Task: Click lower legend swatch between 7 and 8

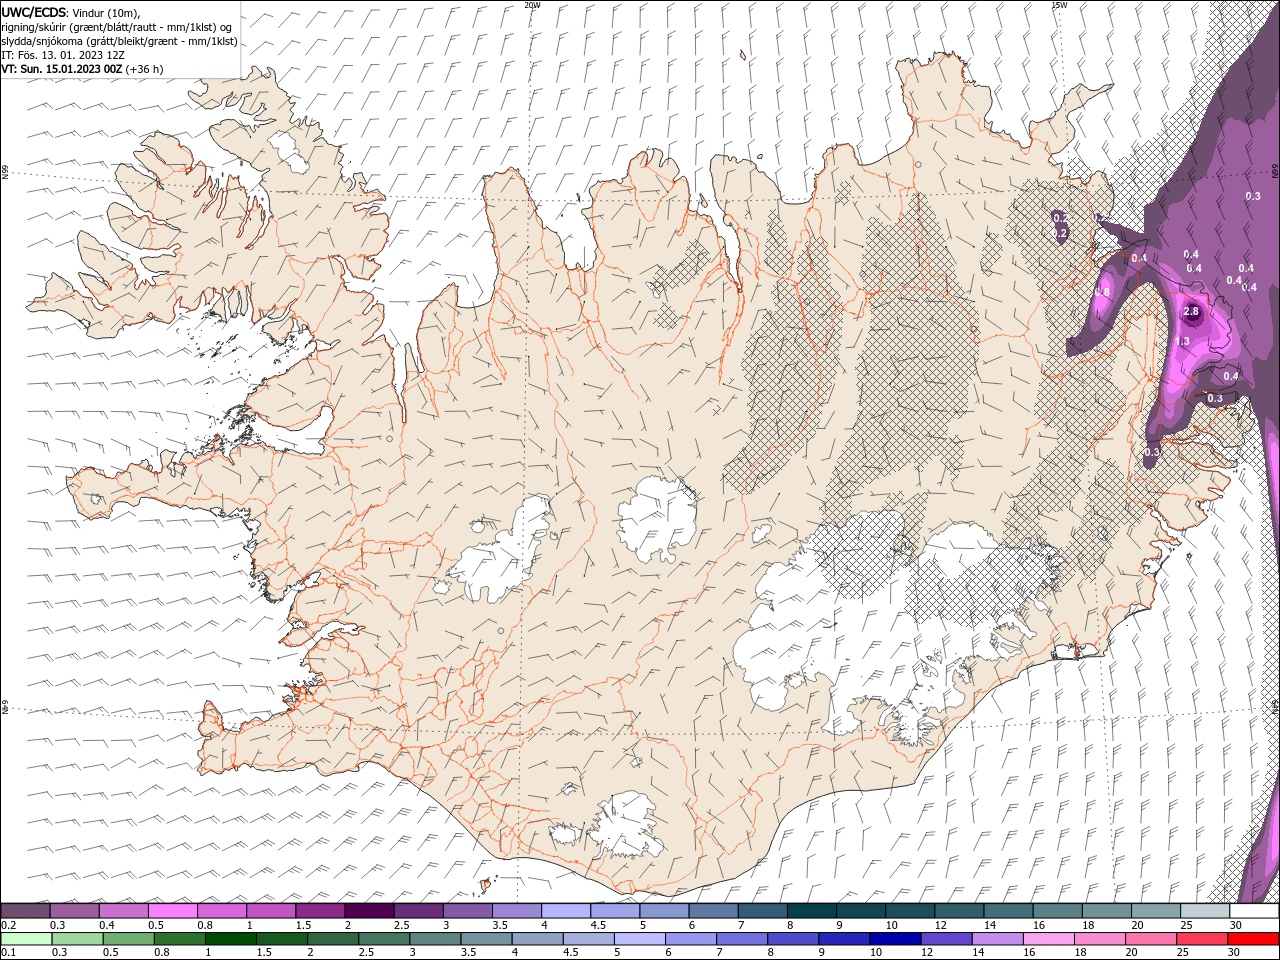Action: [x=741, y=939]
